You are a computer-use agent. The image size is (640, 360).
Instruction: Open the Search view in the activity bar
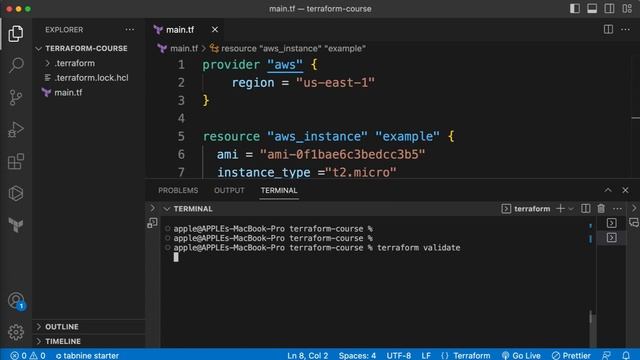coord(16,65)
